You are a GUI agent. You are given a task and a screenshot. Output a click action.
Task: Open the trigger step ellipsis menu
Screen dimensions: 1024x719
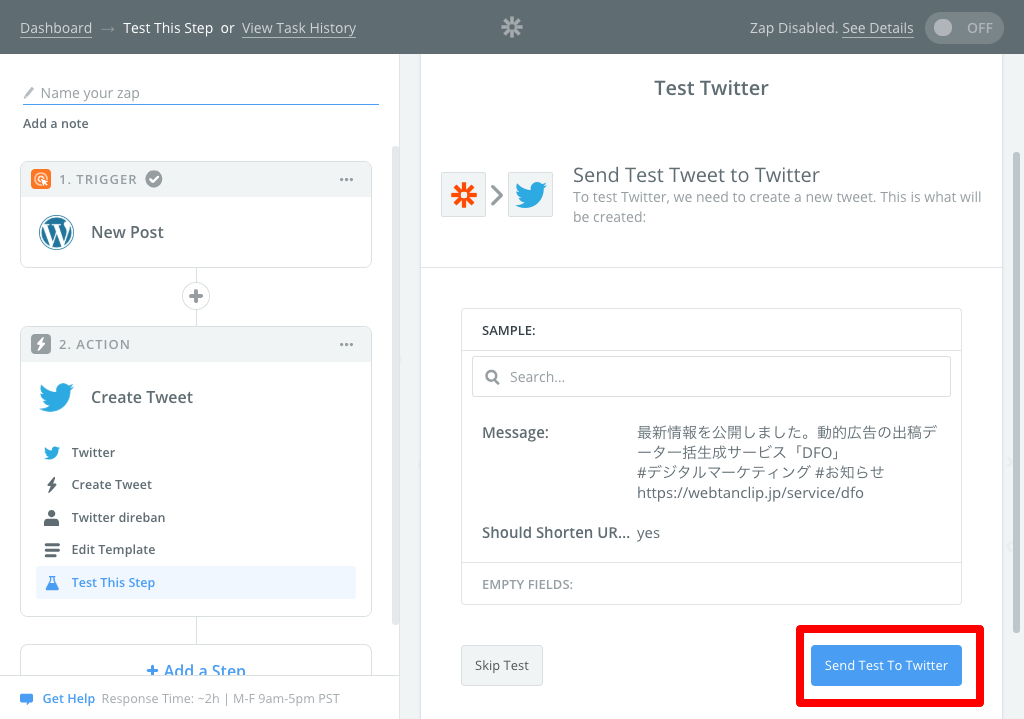[346, 180]
